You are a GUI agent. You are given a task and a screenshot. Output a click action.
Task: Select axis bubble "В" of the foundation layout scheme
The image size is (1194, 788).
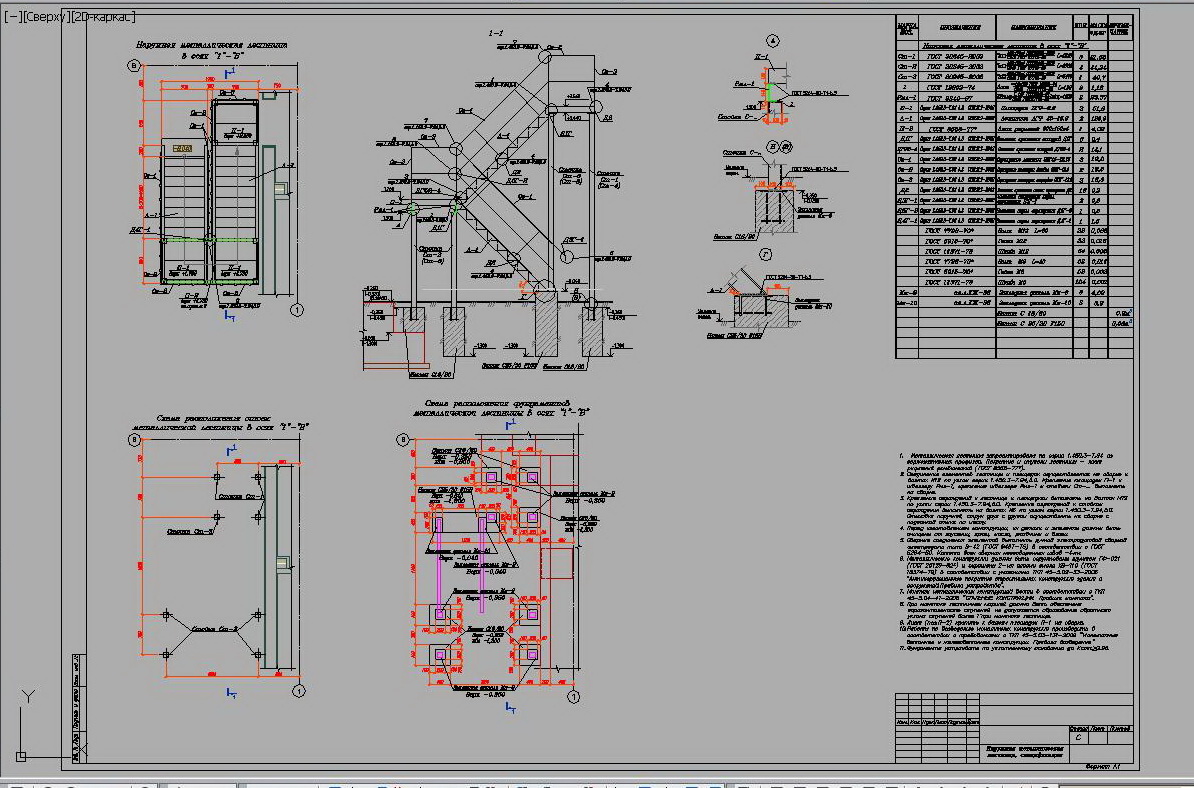coord(403,439)
